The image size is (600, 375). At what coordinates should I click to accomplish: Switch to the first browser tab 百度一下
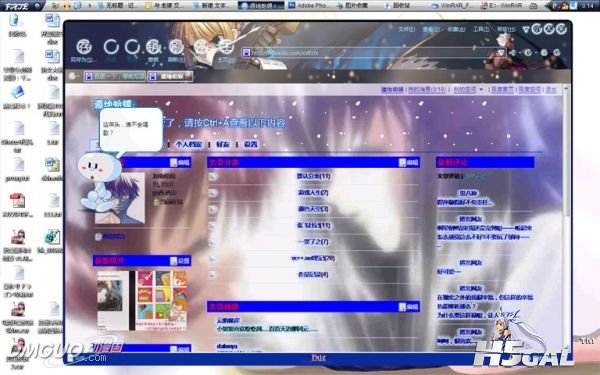(x=115, y=76)
